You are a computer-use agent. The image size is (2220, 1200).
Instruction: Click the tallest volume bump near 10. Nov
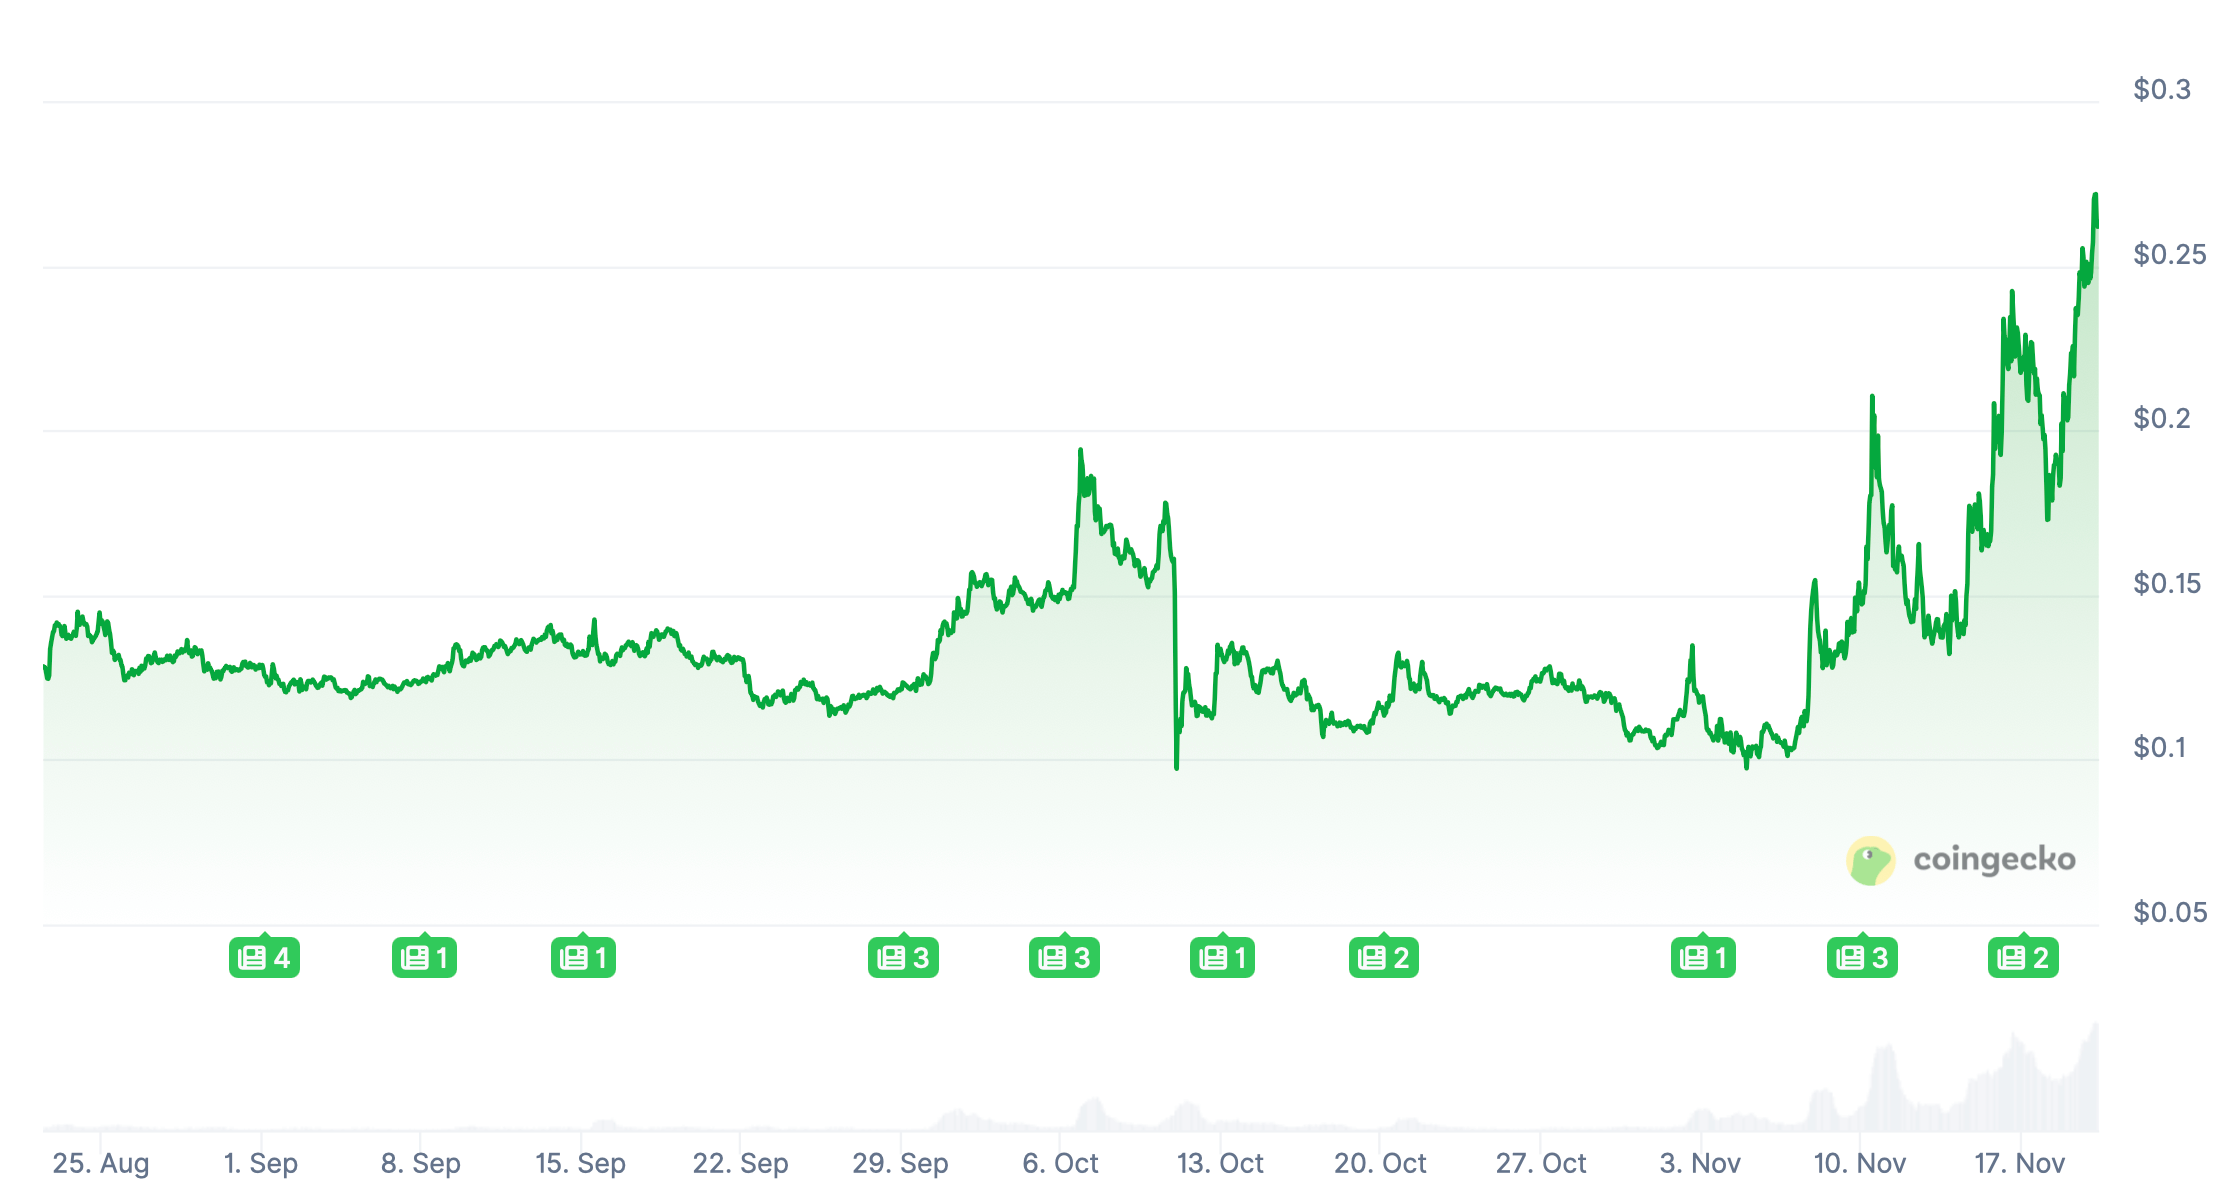[1884, 1050]
